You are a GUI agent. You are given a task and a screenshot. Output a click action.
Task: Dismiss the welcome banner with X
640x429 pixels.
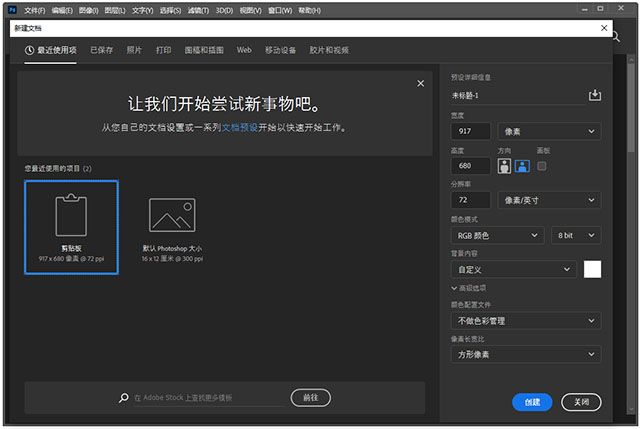pyautogui.click(x=420, y=84)
